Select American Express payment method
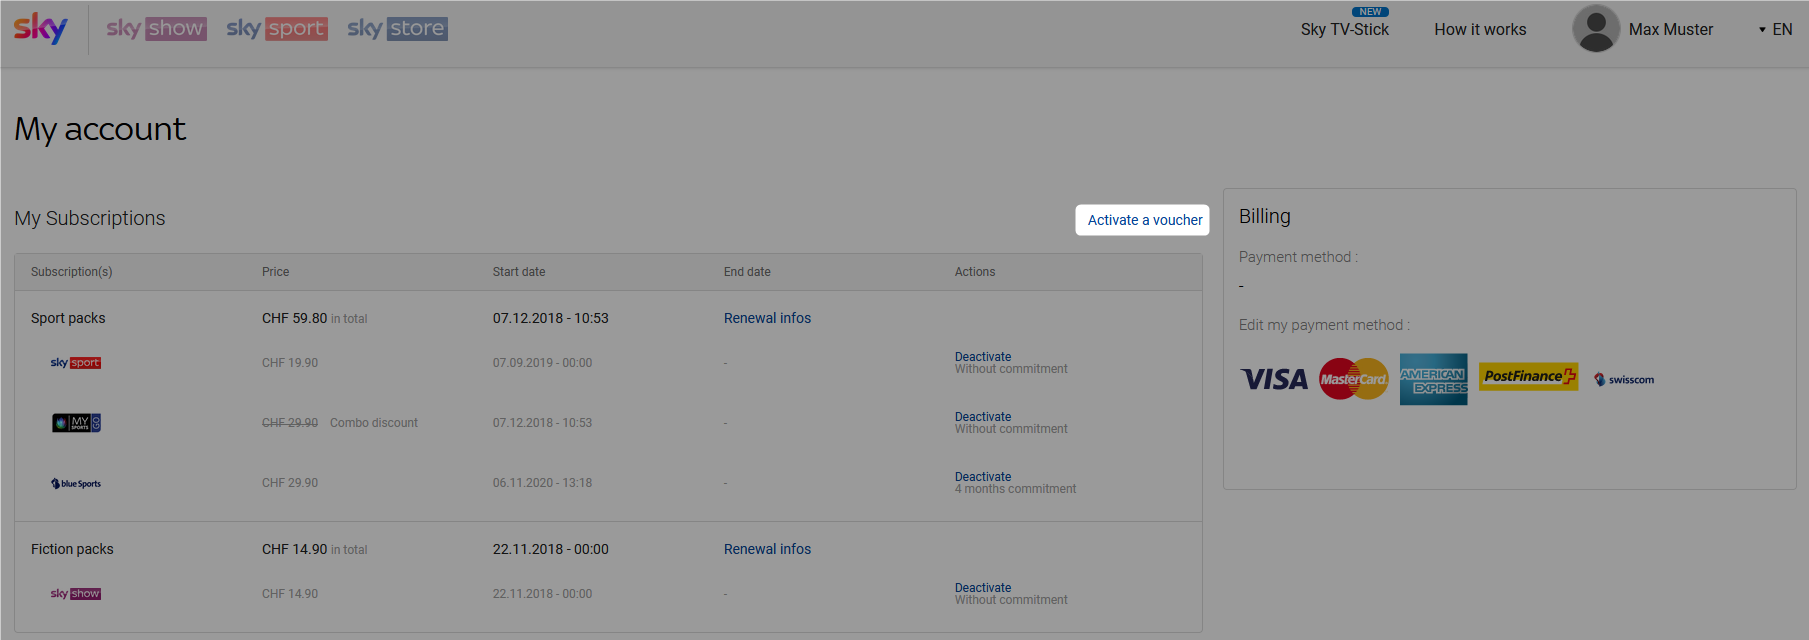This screenshot has height=640, width=1809. [1433, 379]
